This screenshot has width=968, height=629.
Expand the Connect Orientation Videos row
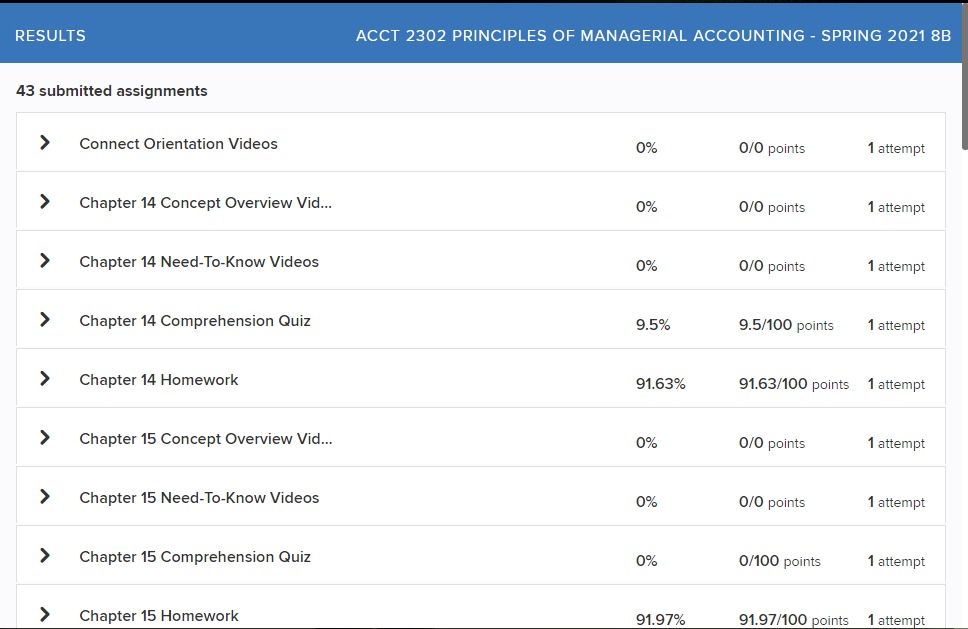point(45,143)
